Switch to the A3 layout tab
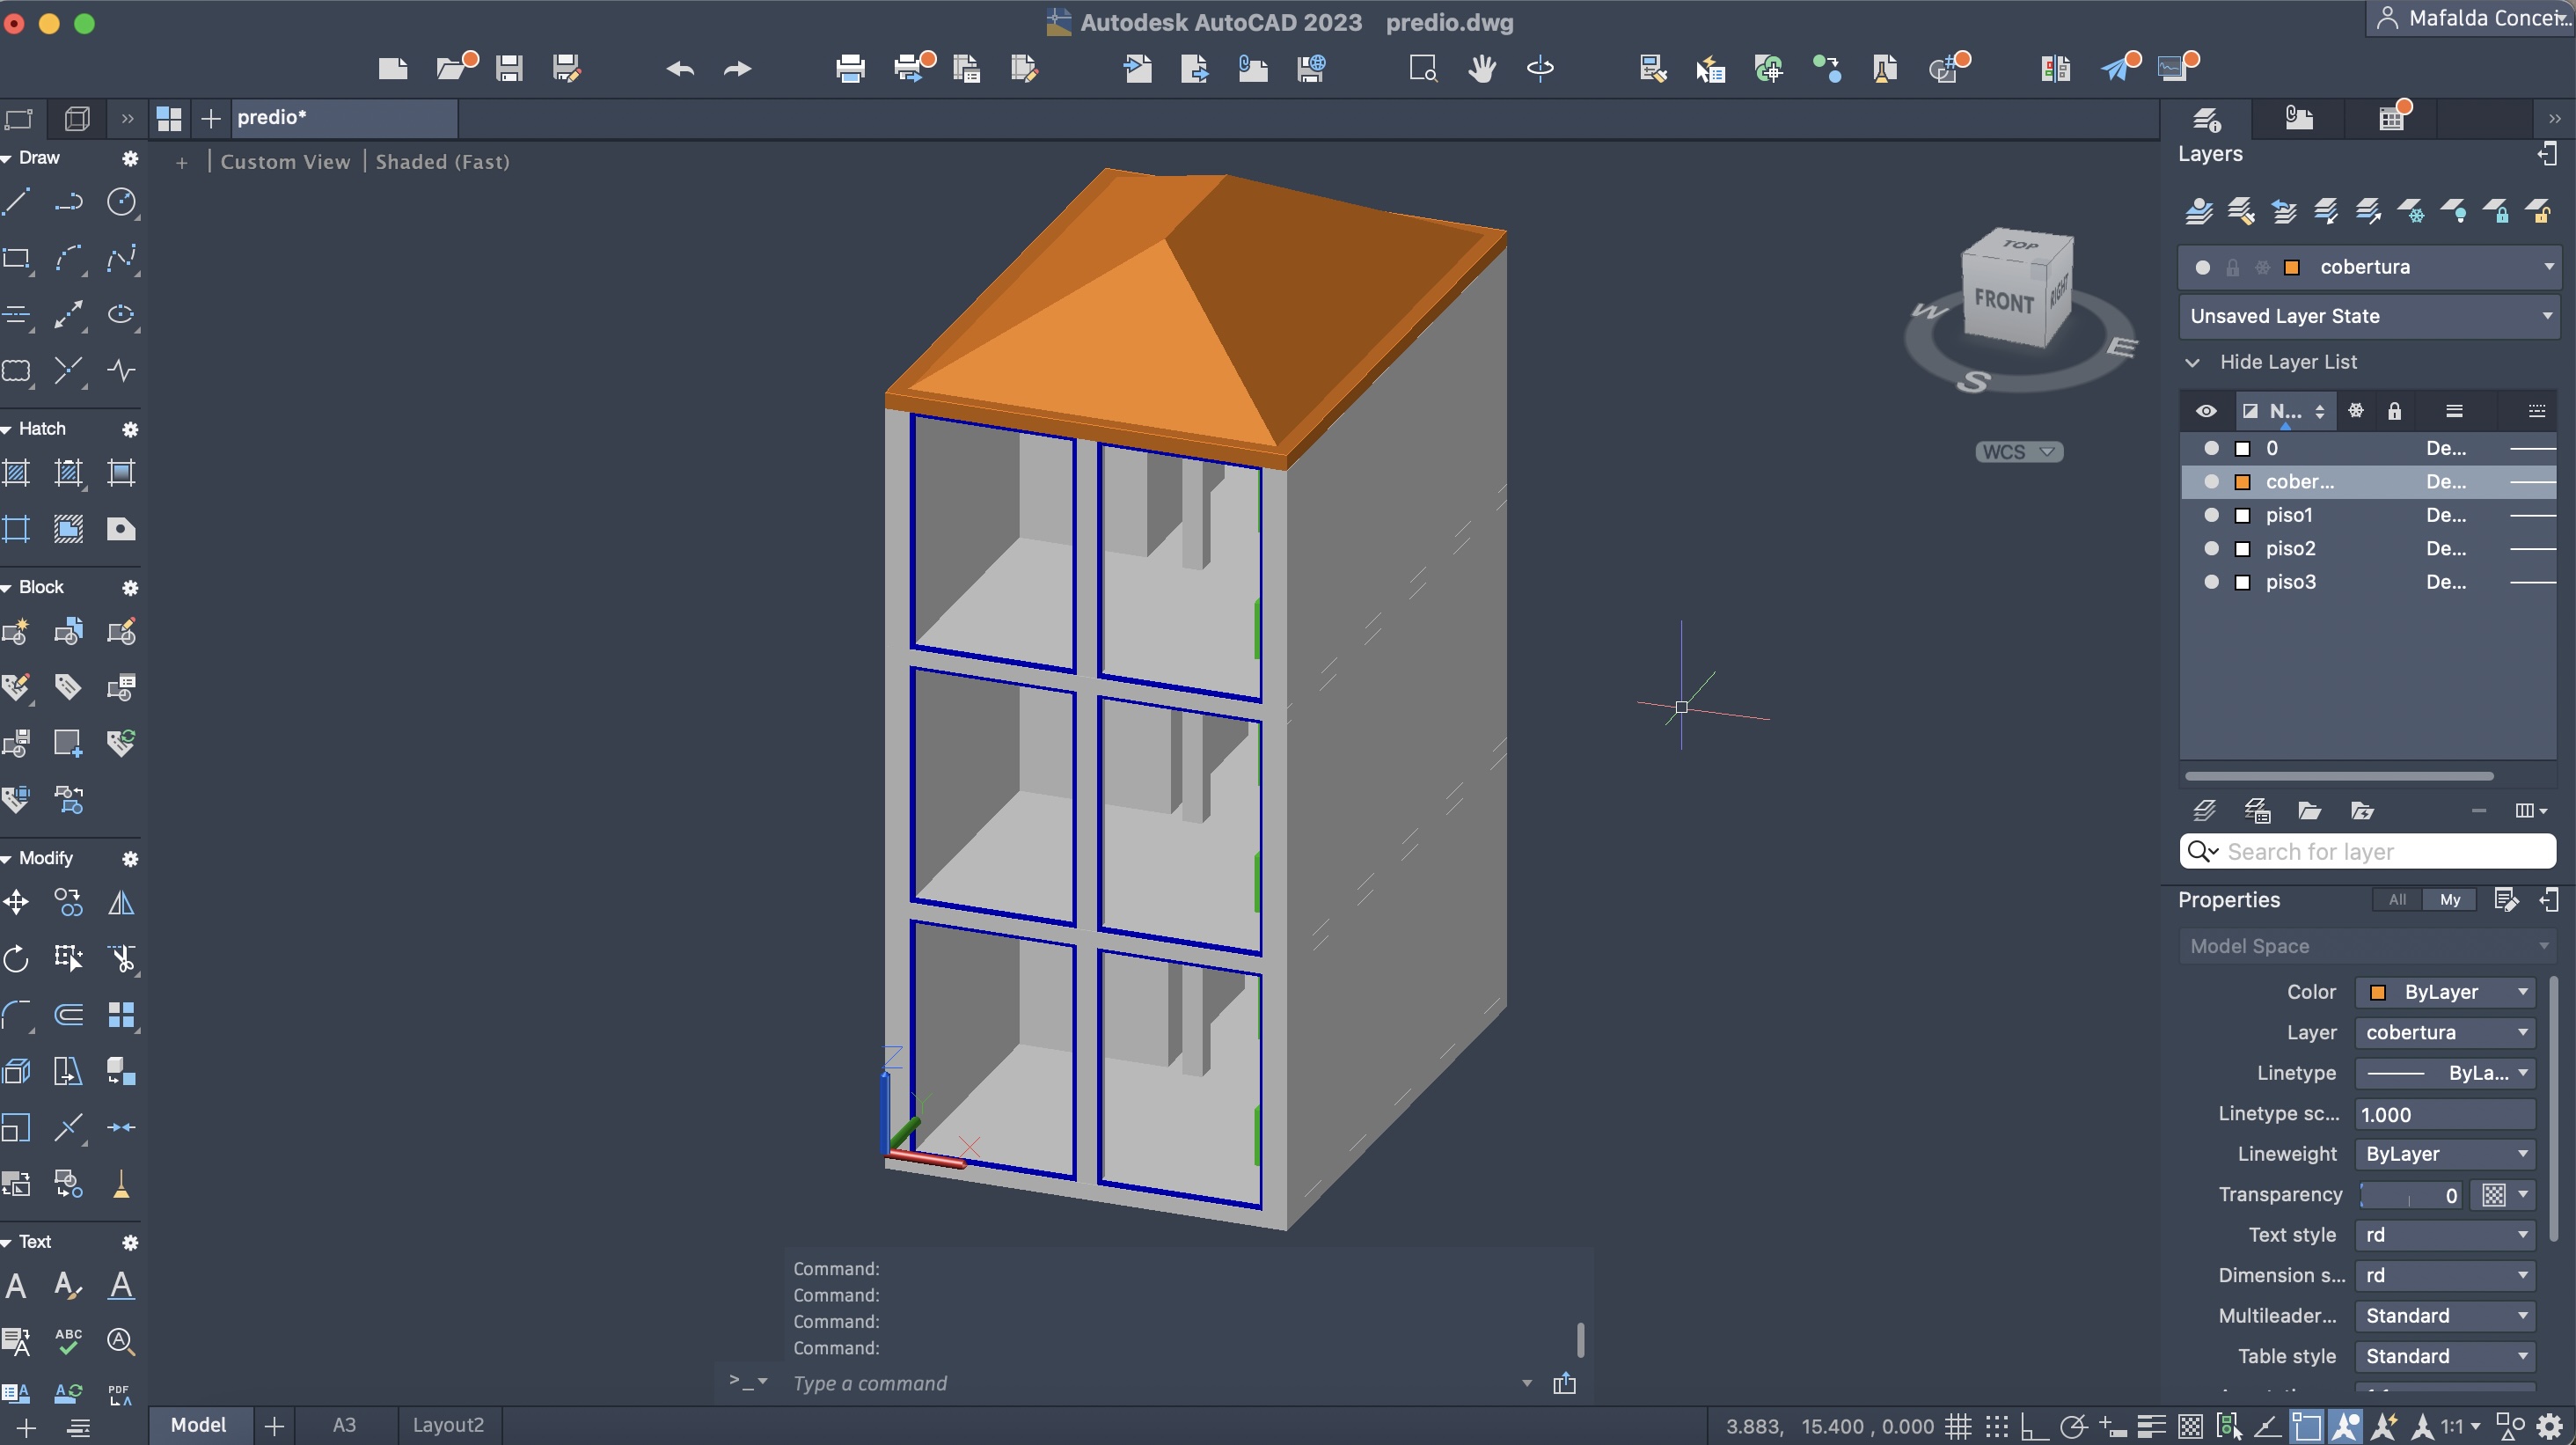This screenshot has width=2576, height=1445. point(344,1425)
